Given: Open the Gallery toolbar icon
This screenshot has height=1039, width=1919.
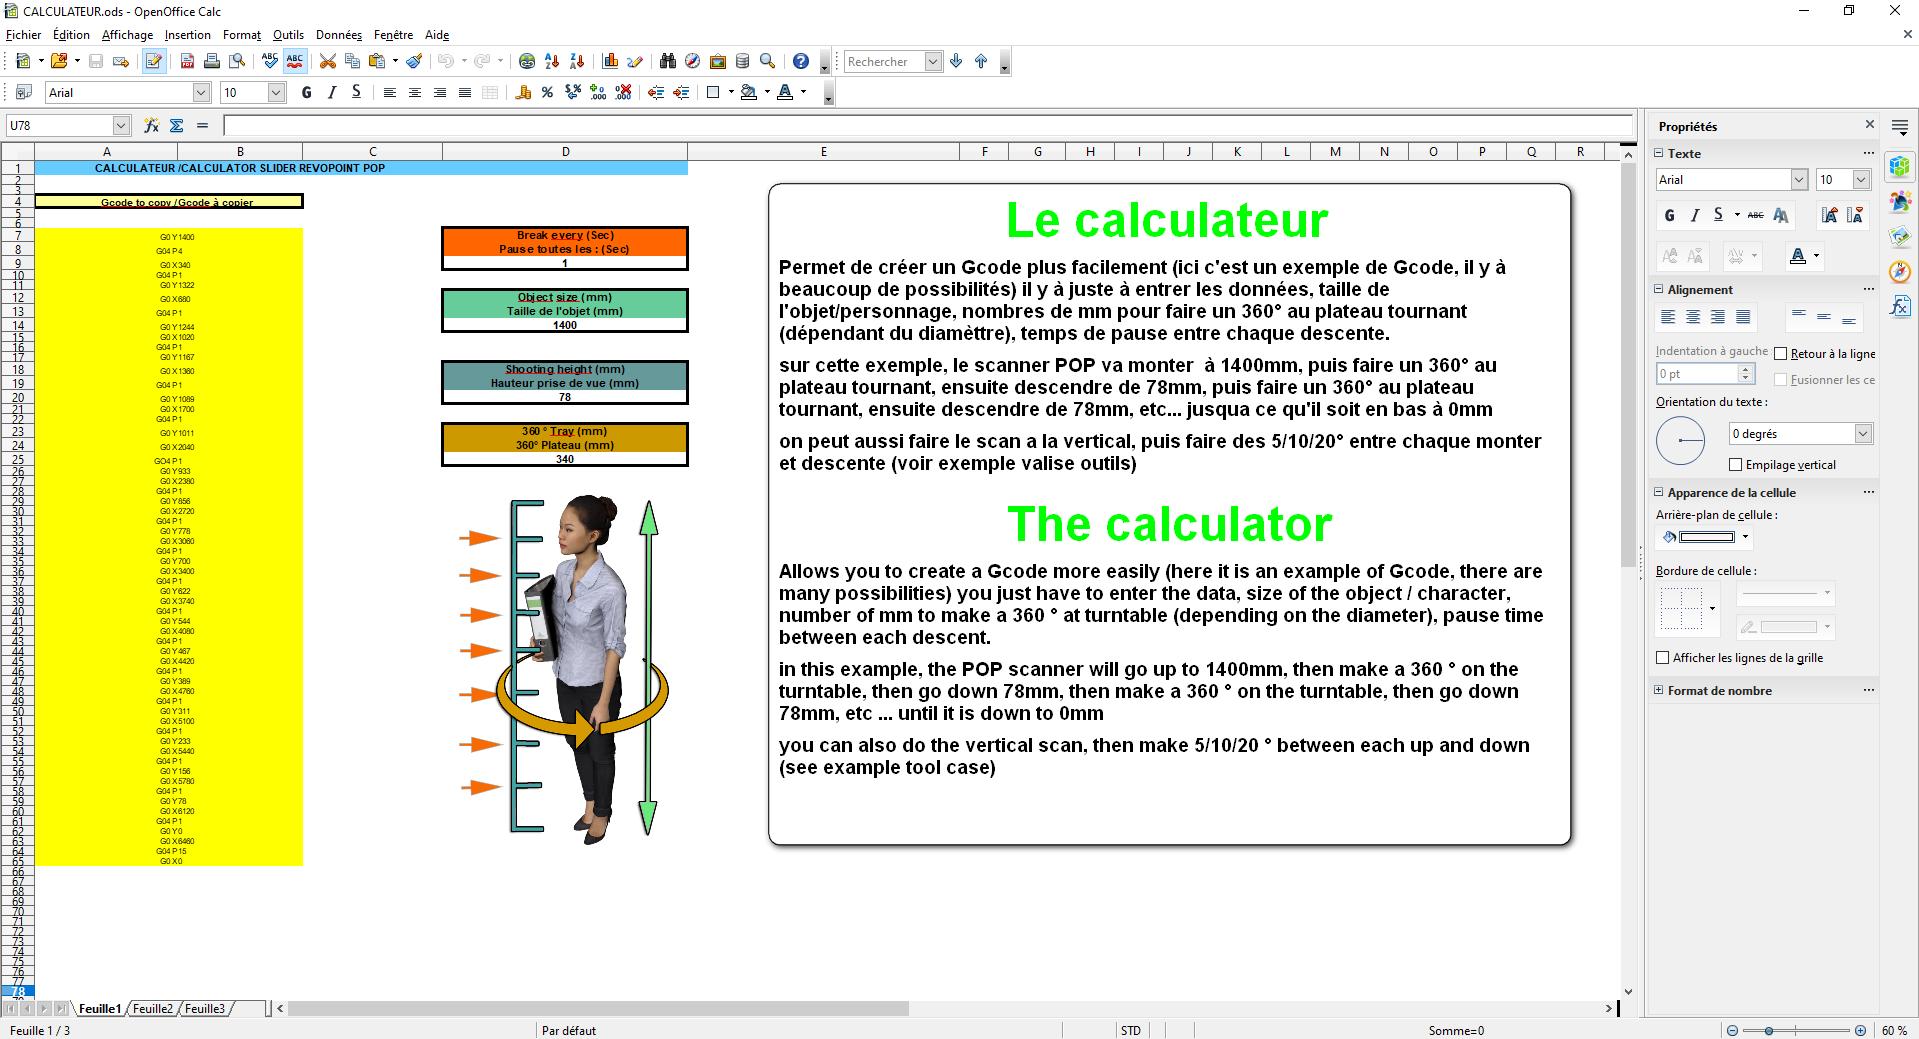Looking at the screenshot, I should pos(717,61).
